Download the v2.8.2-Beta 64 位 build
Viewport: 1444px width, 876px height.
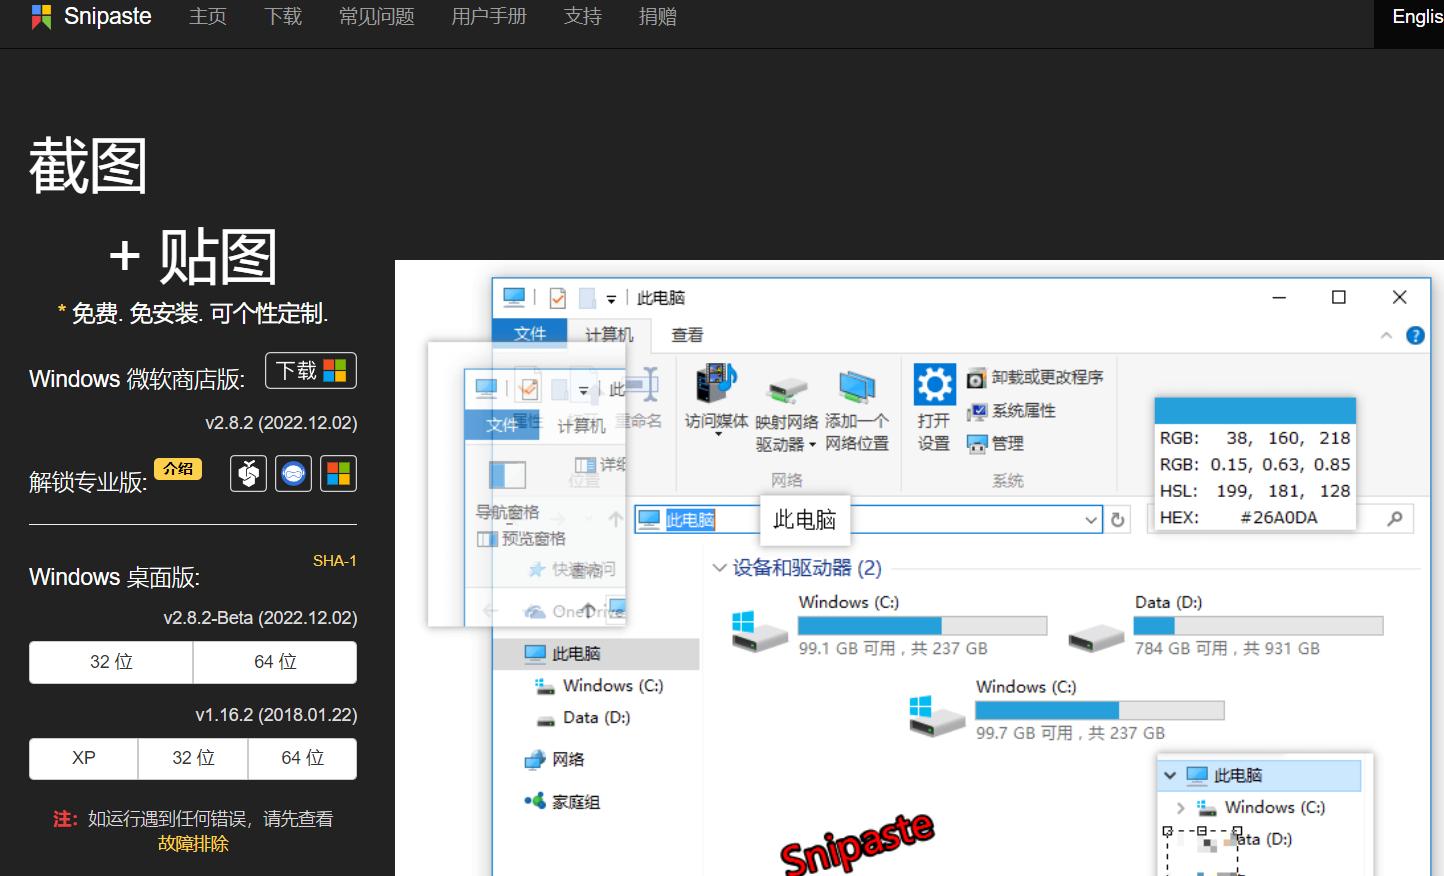click(275, 662)
